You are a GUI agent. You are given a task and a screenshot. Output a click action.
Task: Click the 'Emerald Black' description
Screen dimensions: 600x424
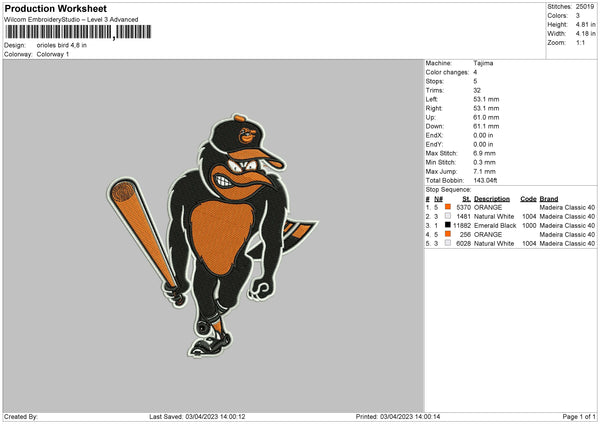495,226
